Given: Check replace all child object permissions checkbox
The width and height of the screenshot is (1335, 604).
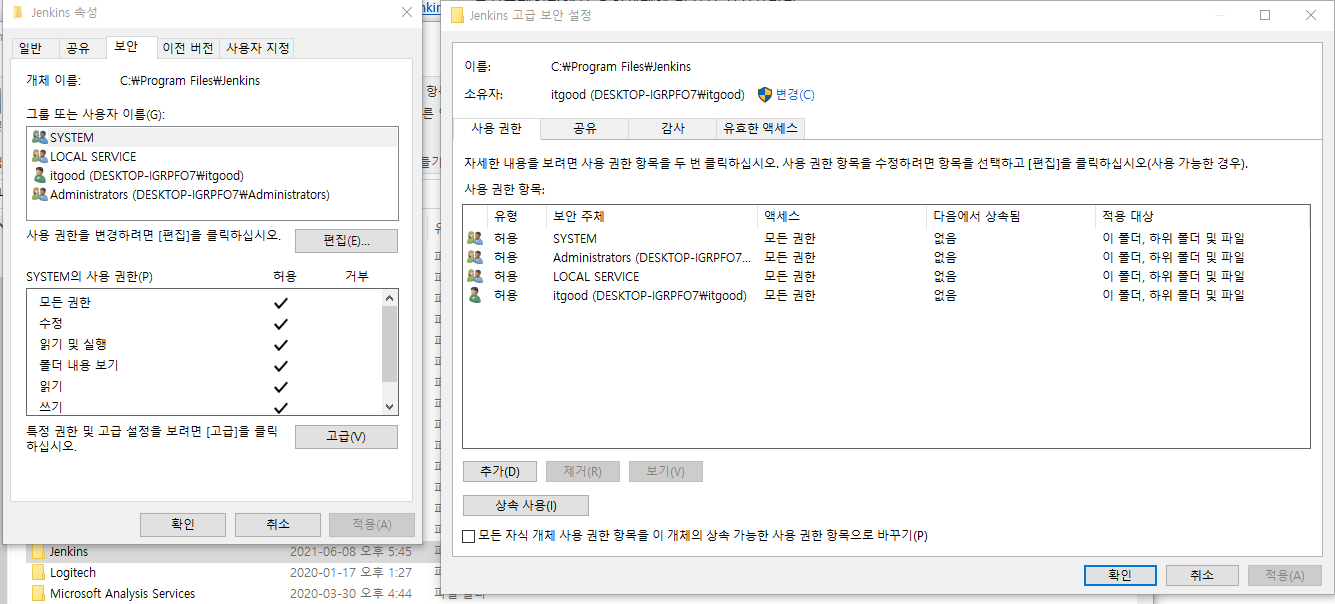Looking at the screenshot, I should 469,536.
